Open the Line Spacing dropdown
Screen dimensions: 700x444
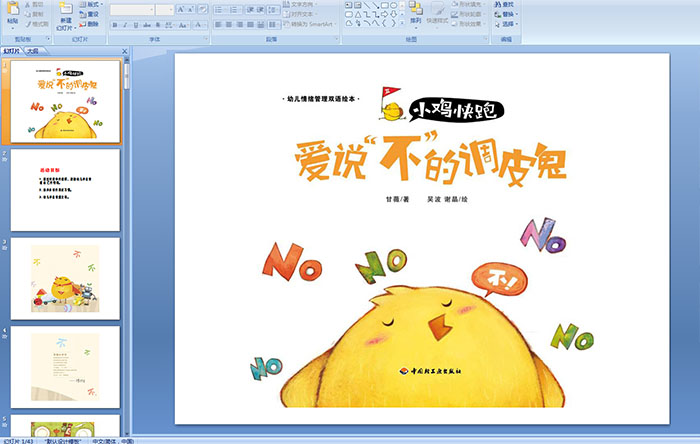[x=274, y=10]
